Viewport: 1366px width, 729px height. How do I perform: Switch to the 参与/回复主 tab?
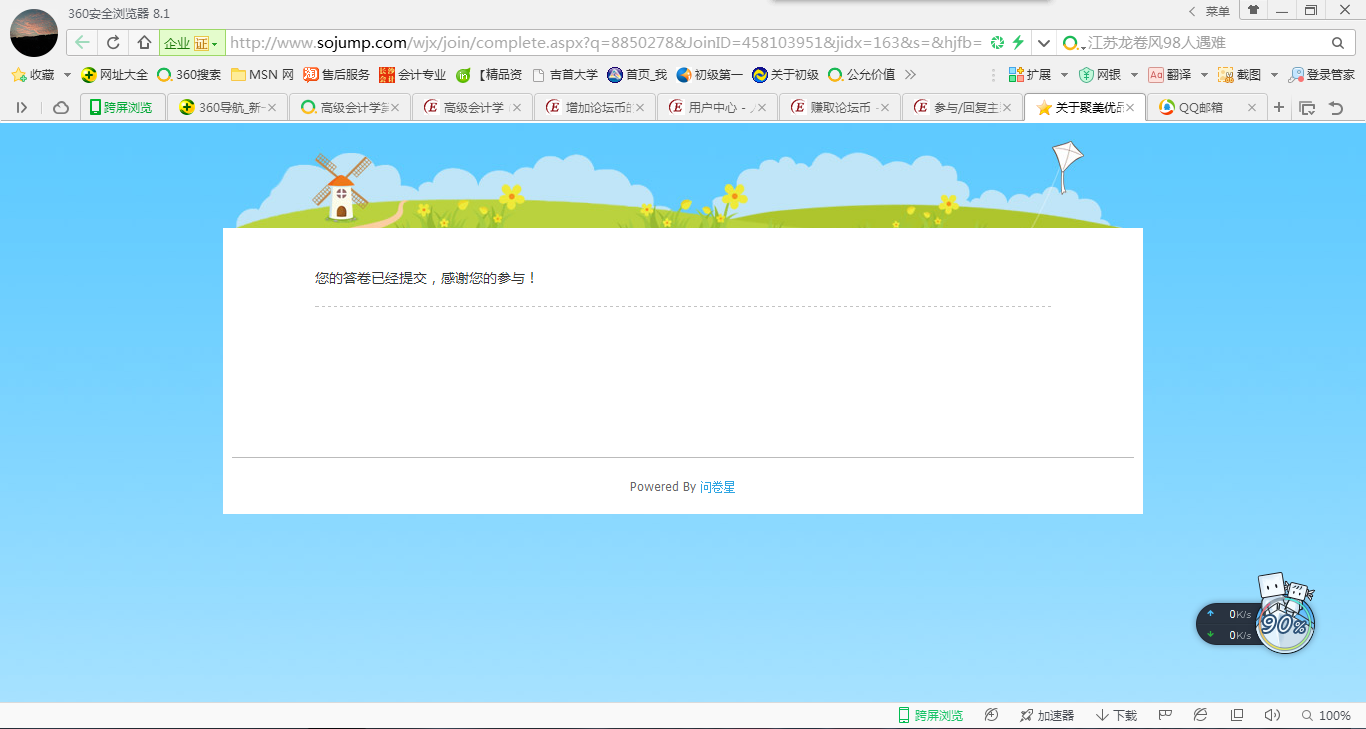click(962, 108)
